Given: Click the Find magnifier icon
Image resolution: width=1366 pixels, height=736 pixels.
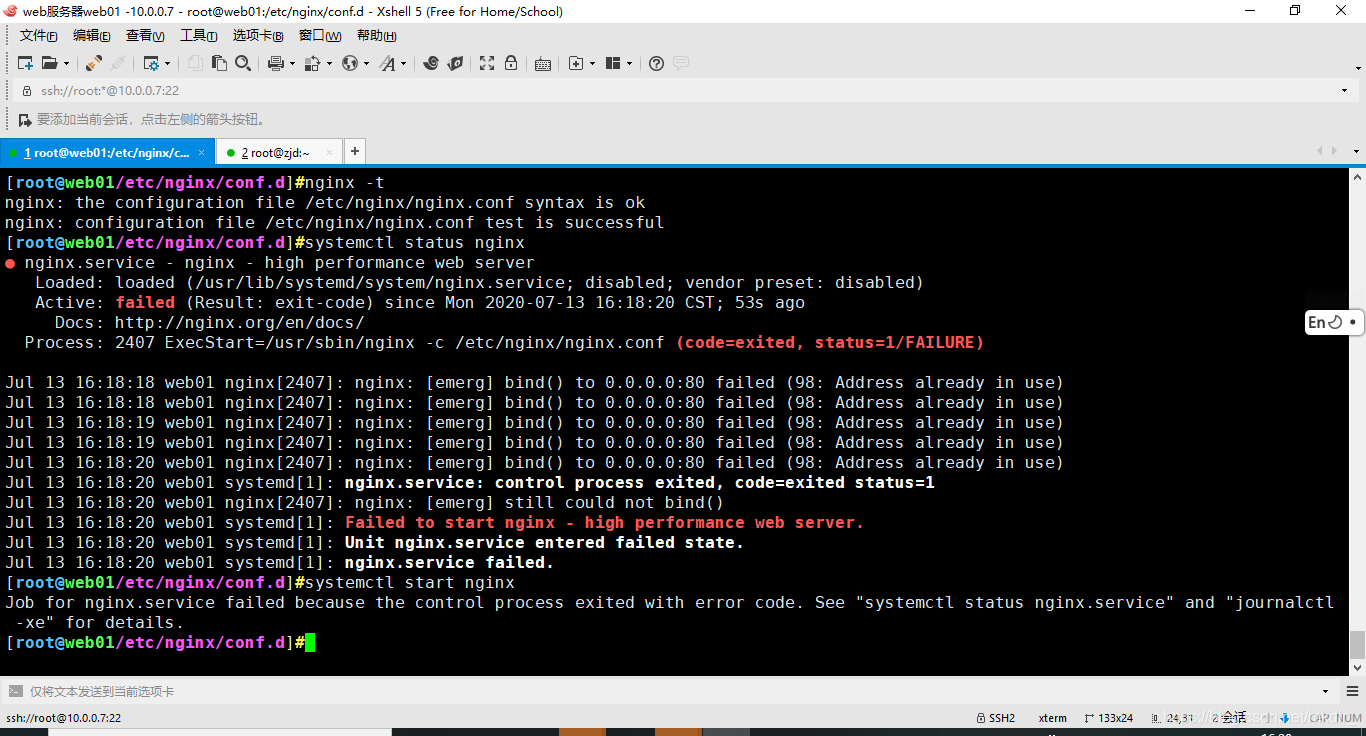Looking at the screenshot, I should point(243,63).
